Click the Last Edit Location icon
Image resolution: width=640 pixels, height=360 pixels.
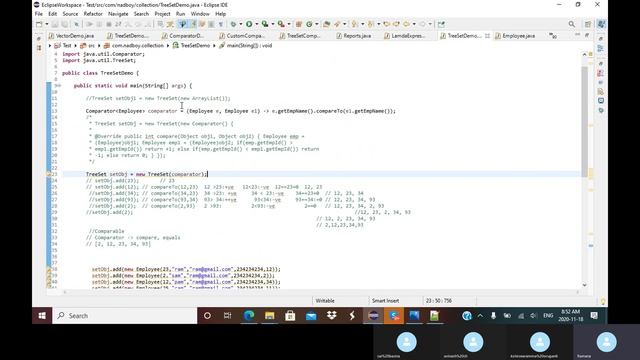coord(387,24)
